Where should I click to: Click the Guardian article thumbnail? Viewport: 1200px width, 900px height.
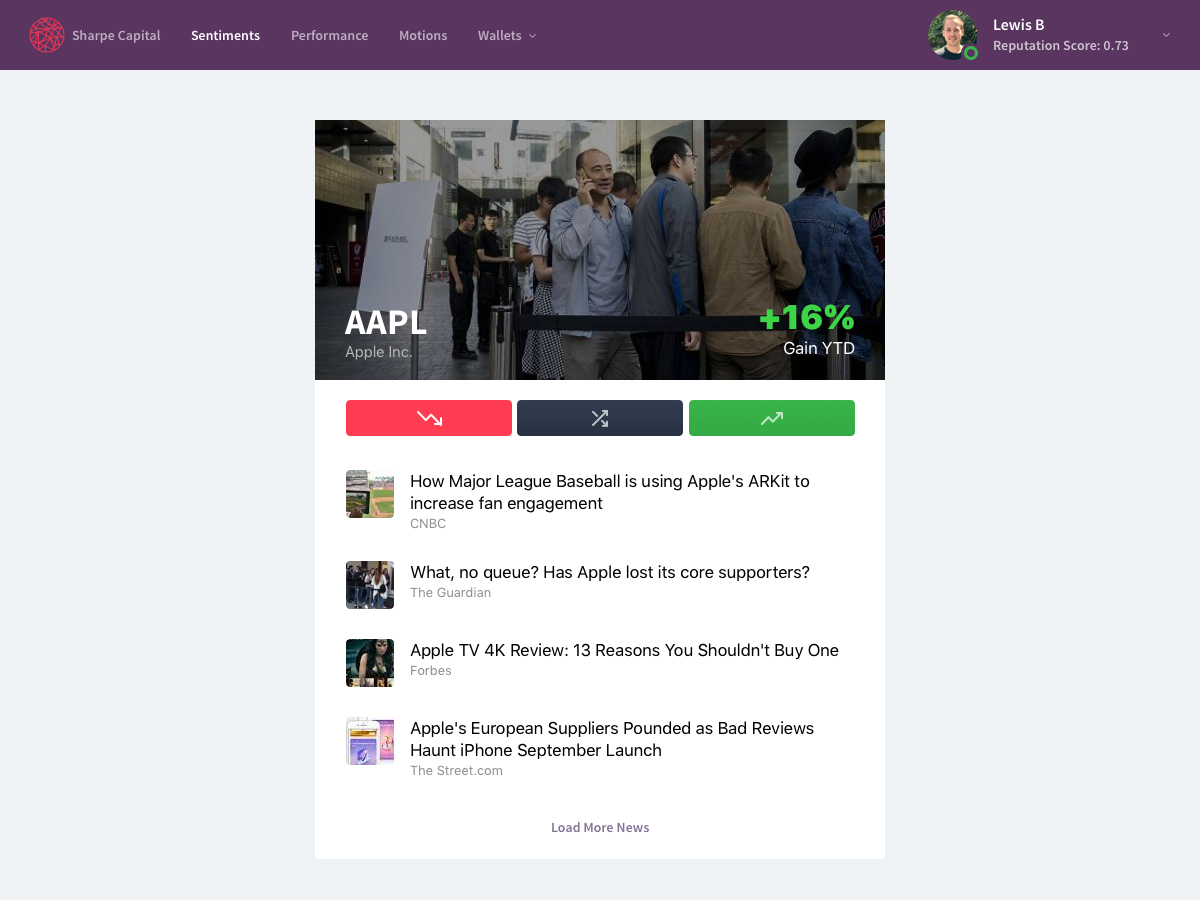click(370, 585)
